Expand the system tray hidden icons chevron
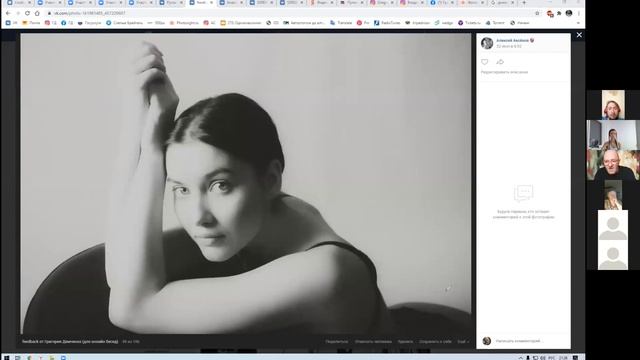This screenshot has width=640, height=360. tap(520, 358)
